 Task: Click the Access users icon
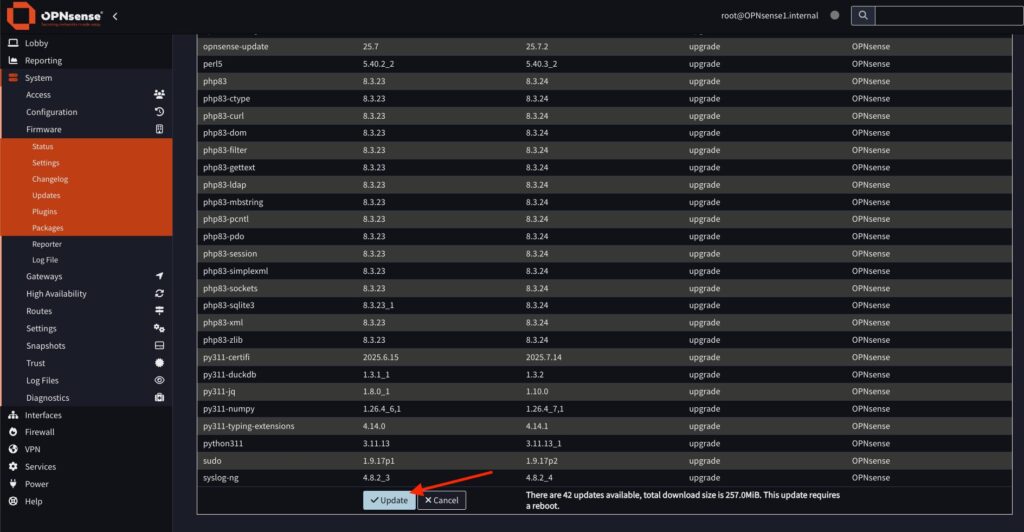point(159,95)
